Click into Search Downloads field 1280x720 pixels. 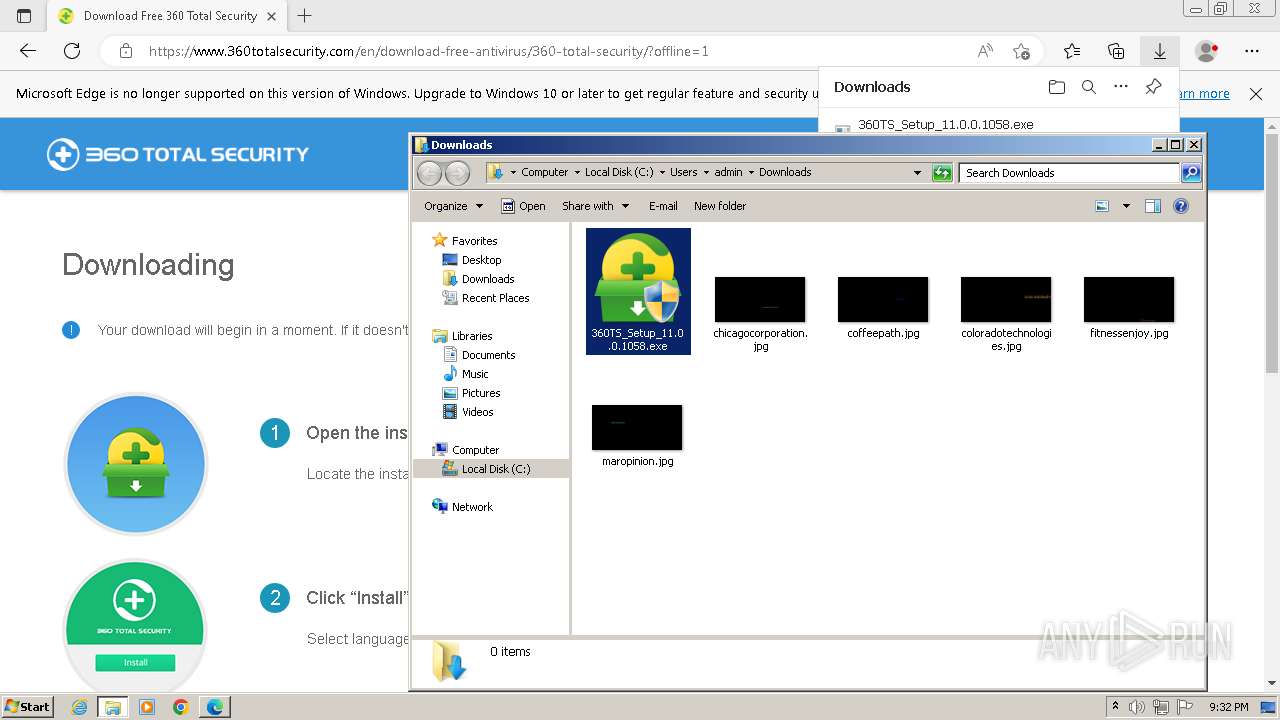point(1068,173)
